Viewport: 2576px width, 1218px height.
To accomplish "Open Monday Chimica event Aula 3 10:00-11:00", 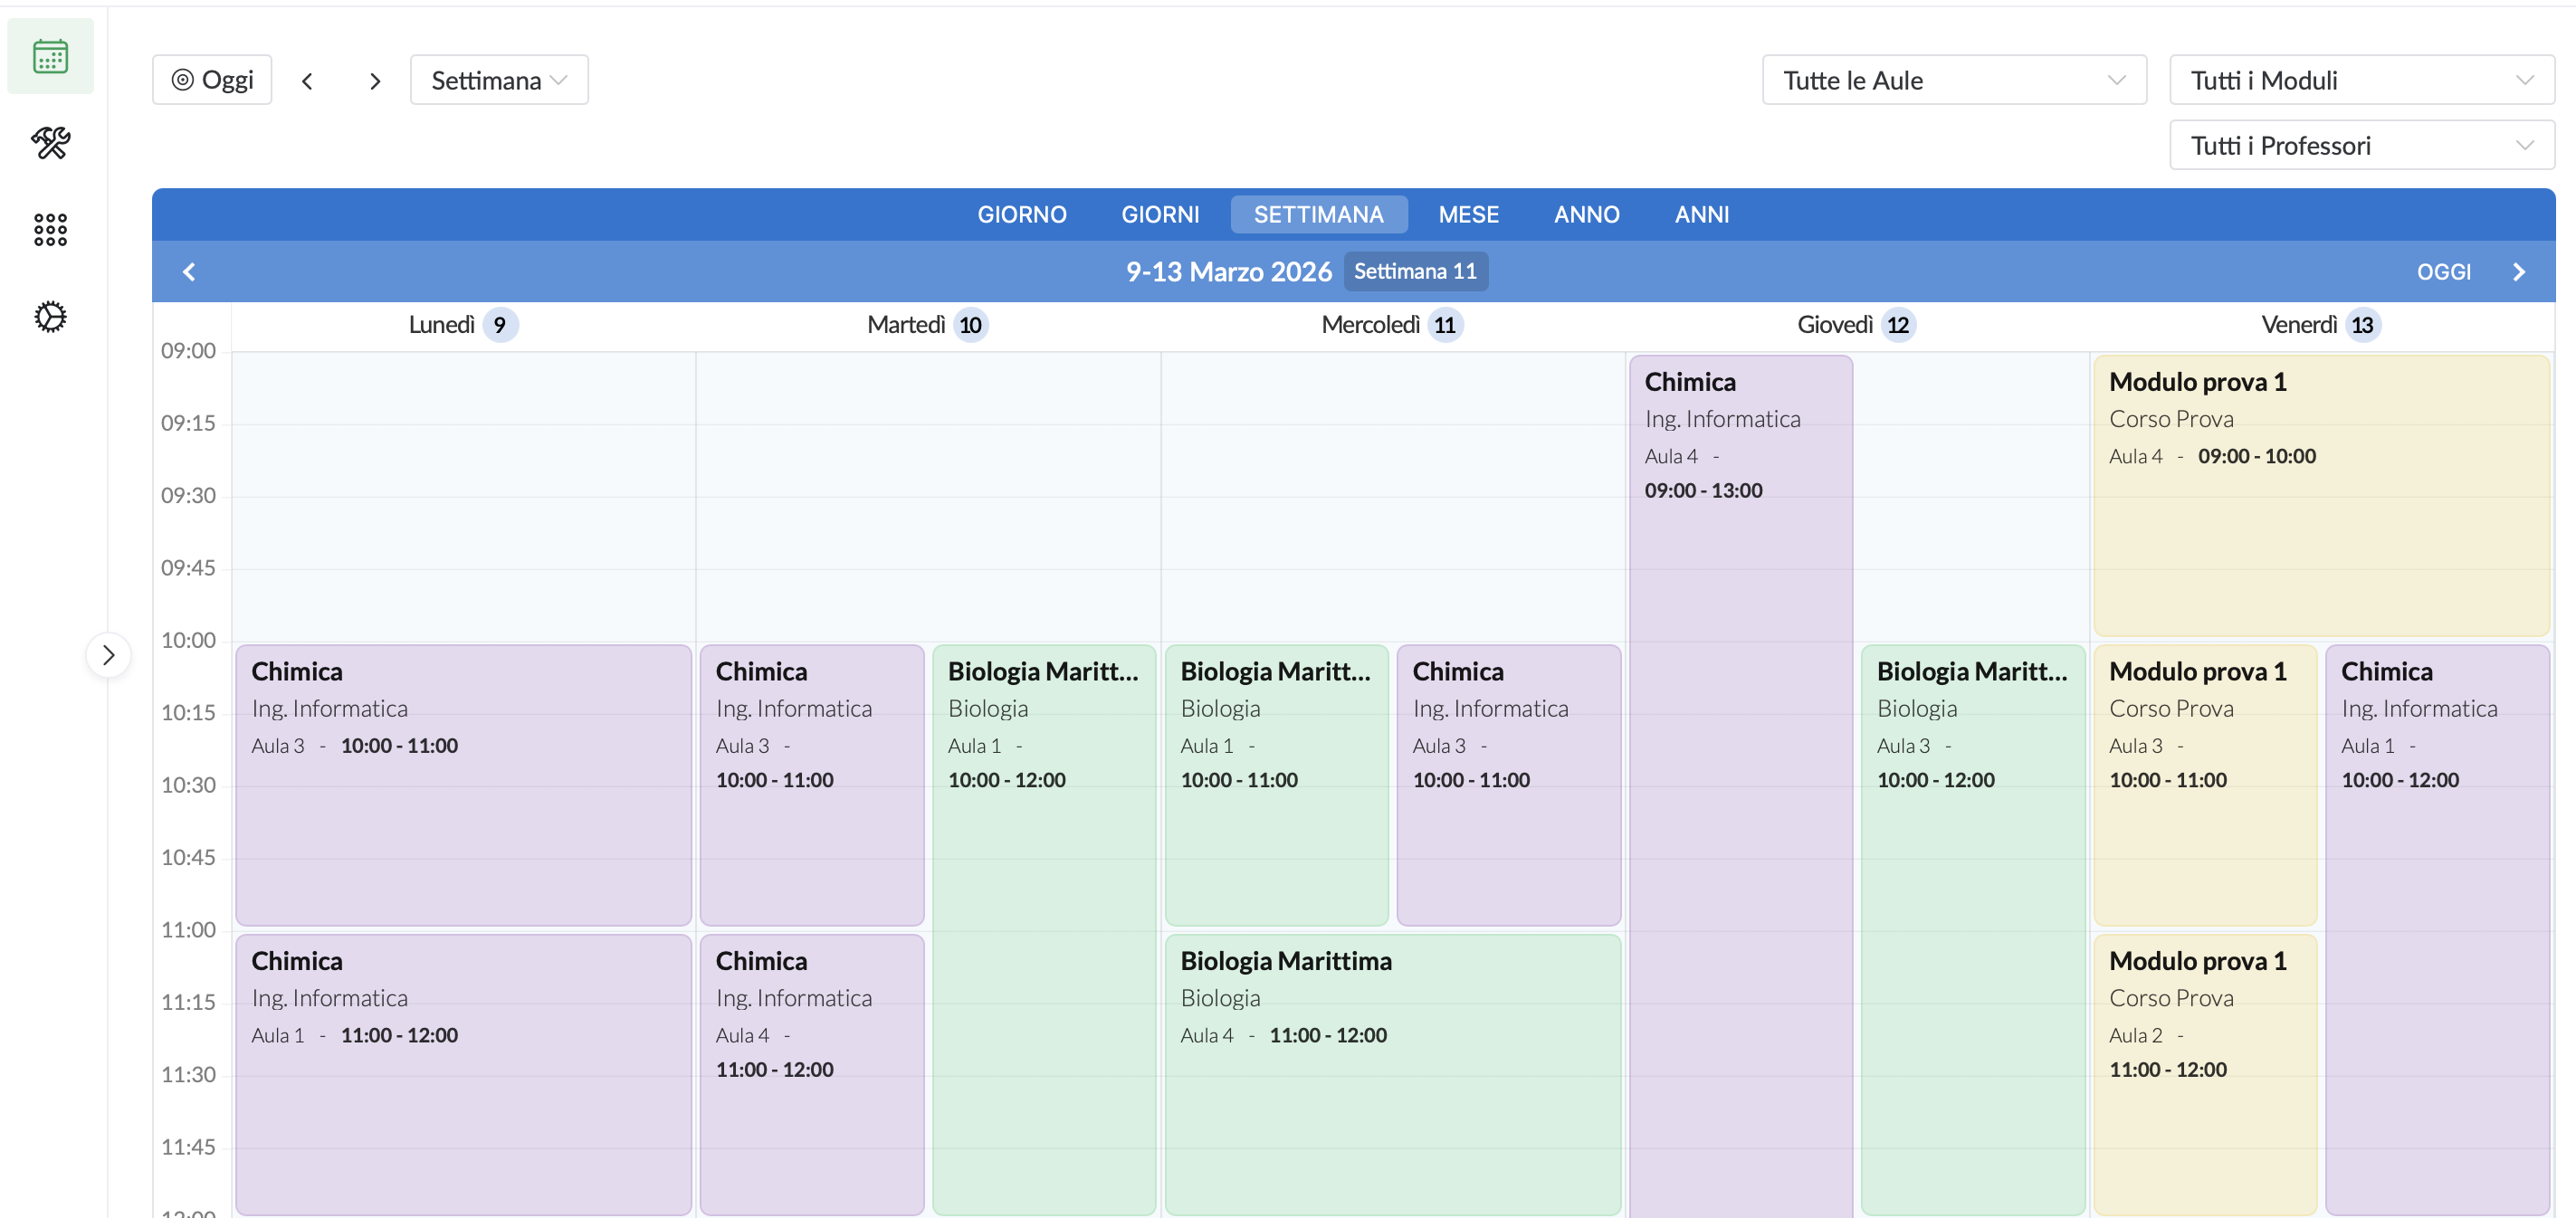I will click(x=463, y=785).
